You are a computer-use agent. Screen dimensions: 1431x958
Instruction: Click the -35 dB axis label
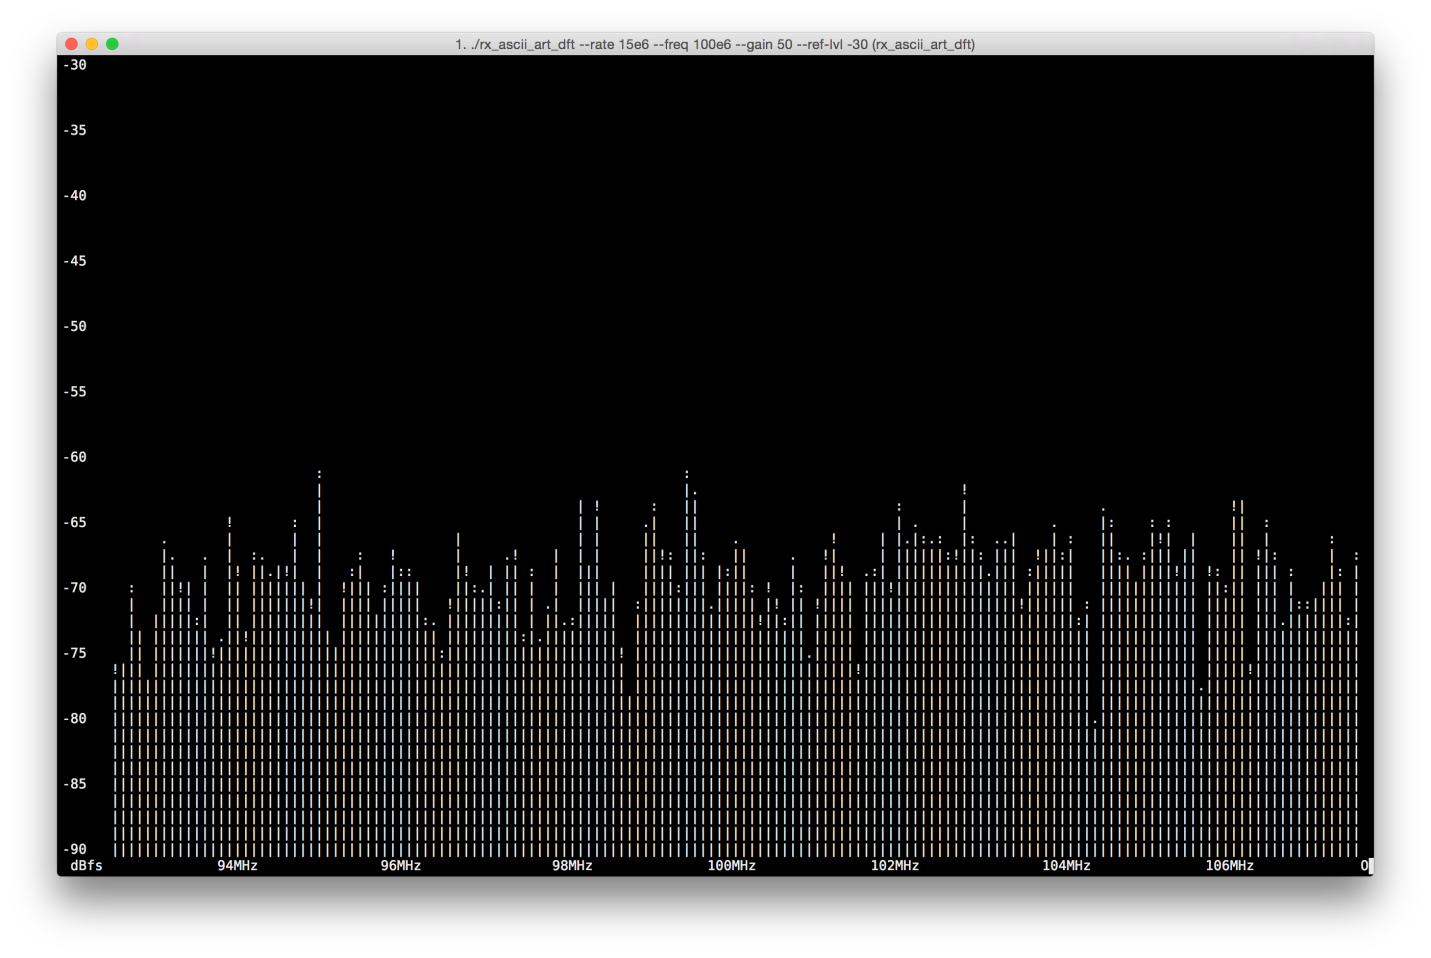coord(75,130)
